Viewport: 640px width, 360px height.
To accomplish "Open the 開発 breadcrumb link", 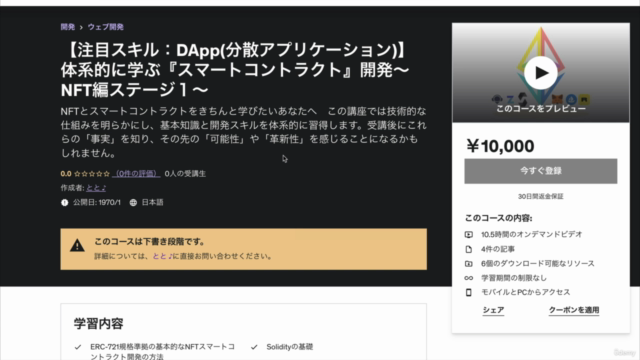I will click(x=68, y=27).
